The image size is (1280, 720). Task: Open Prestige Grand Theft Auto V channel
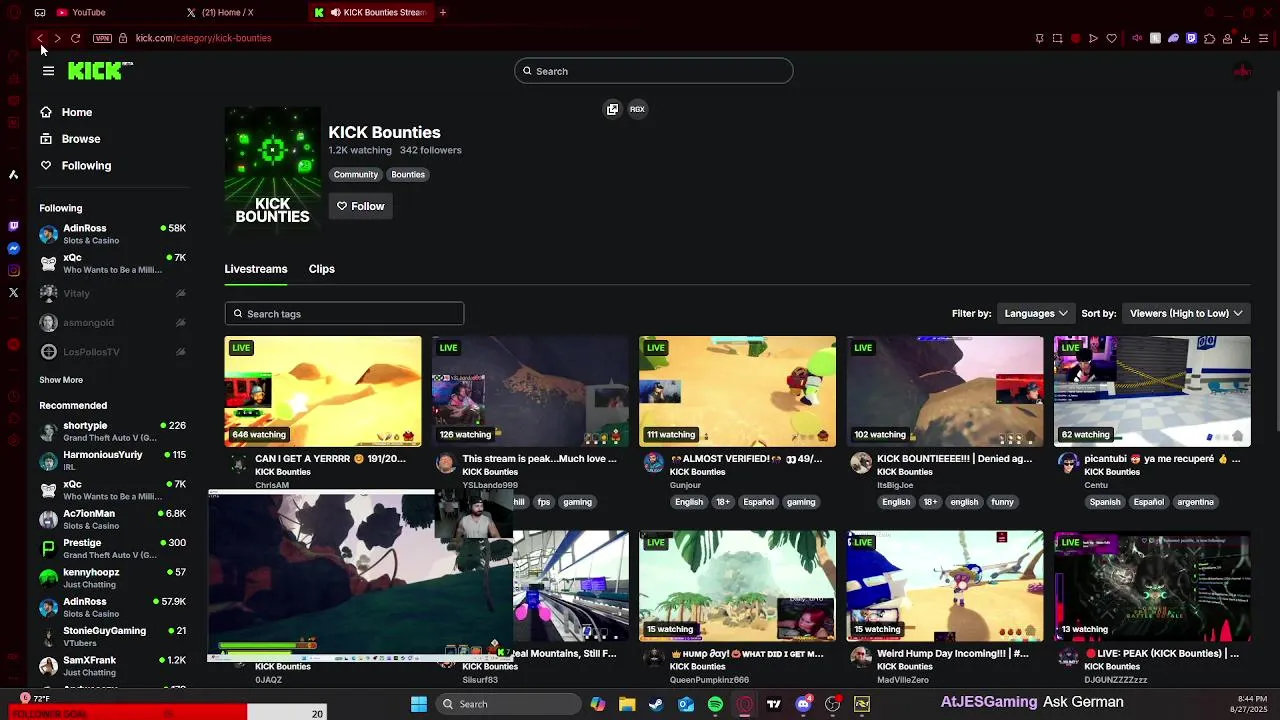click(x=113, y=548)
